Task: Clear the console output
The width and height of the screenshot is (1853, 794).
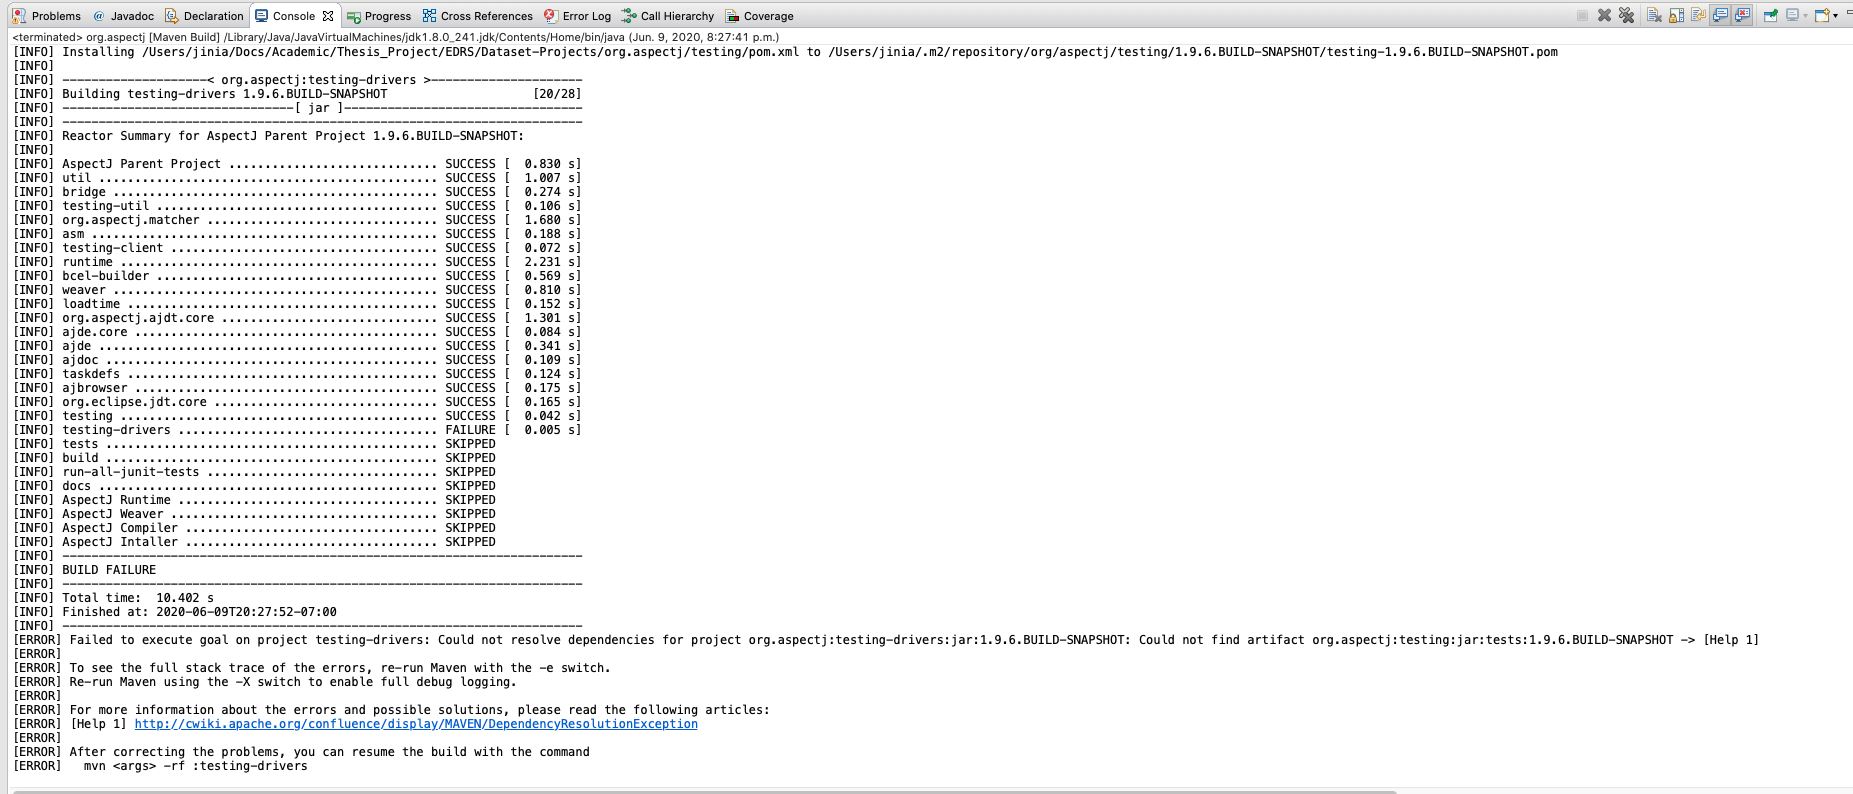Action: pos(1654,15)
